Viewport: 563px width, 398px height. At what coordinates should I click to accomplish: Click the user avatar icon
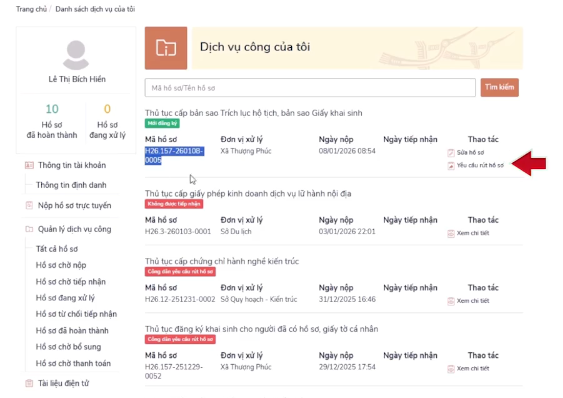[x=76, y=55]
